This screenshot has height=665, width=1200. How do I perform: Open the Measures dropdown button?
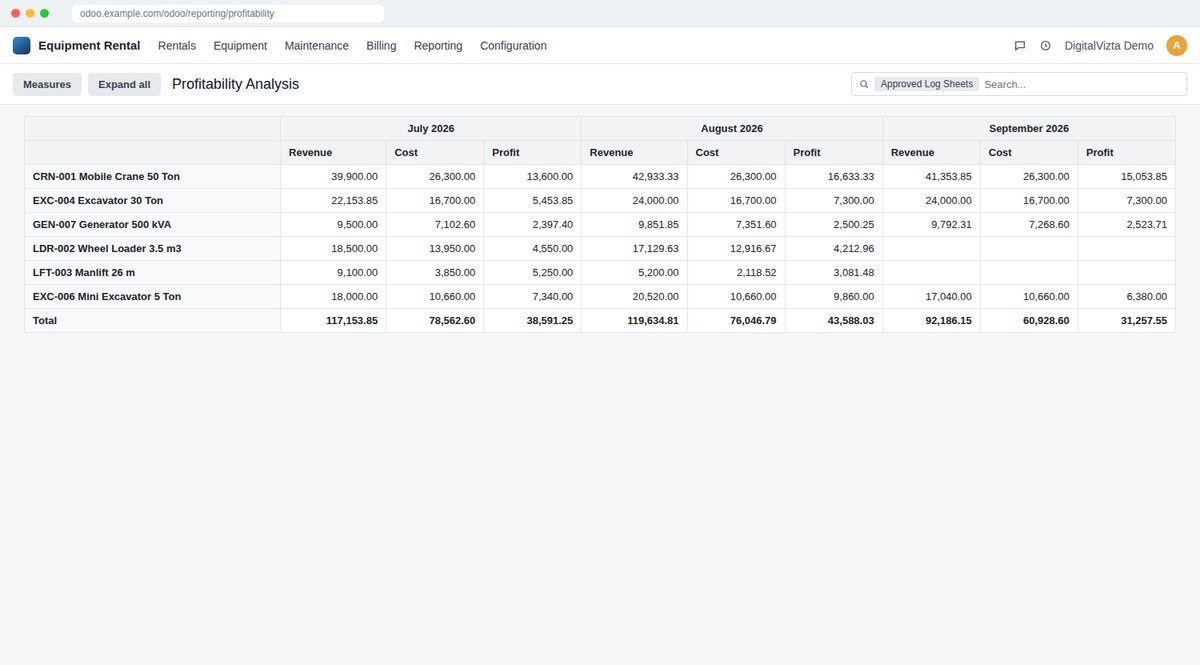pos(47,84)
